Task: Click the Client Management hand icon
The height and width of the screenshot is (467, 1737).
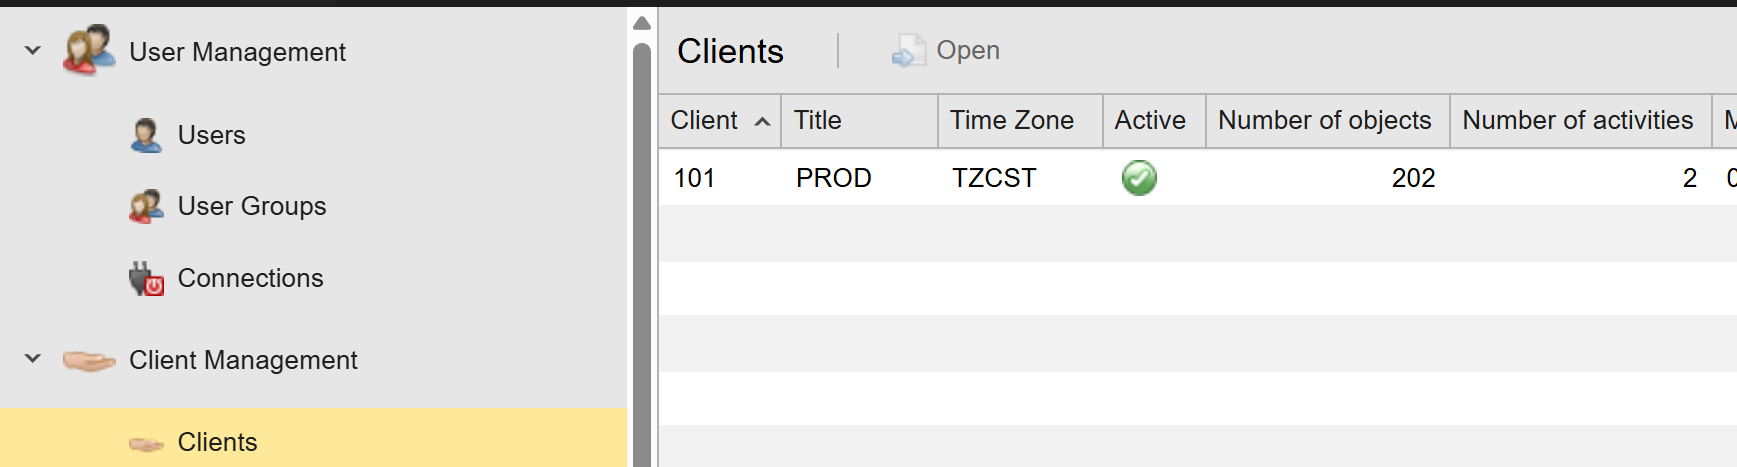Action: [89, 360]
